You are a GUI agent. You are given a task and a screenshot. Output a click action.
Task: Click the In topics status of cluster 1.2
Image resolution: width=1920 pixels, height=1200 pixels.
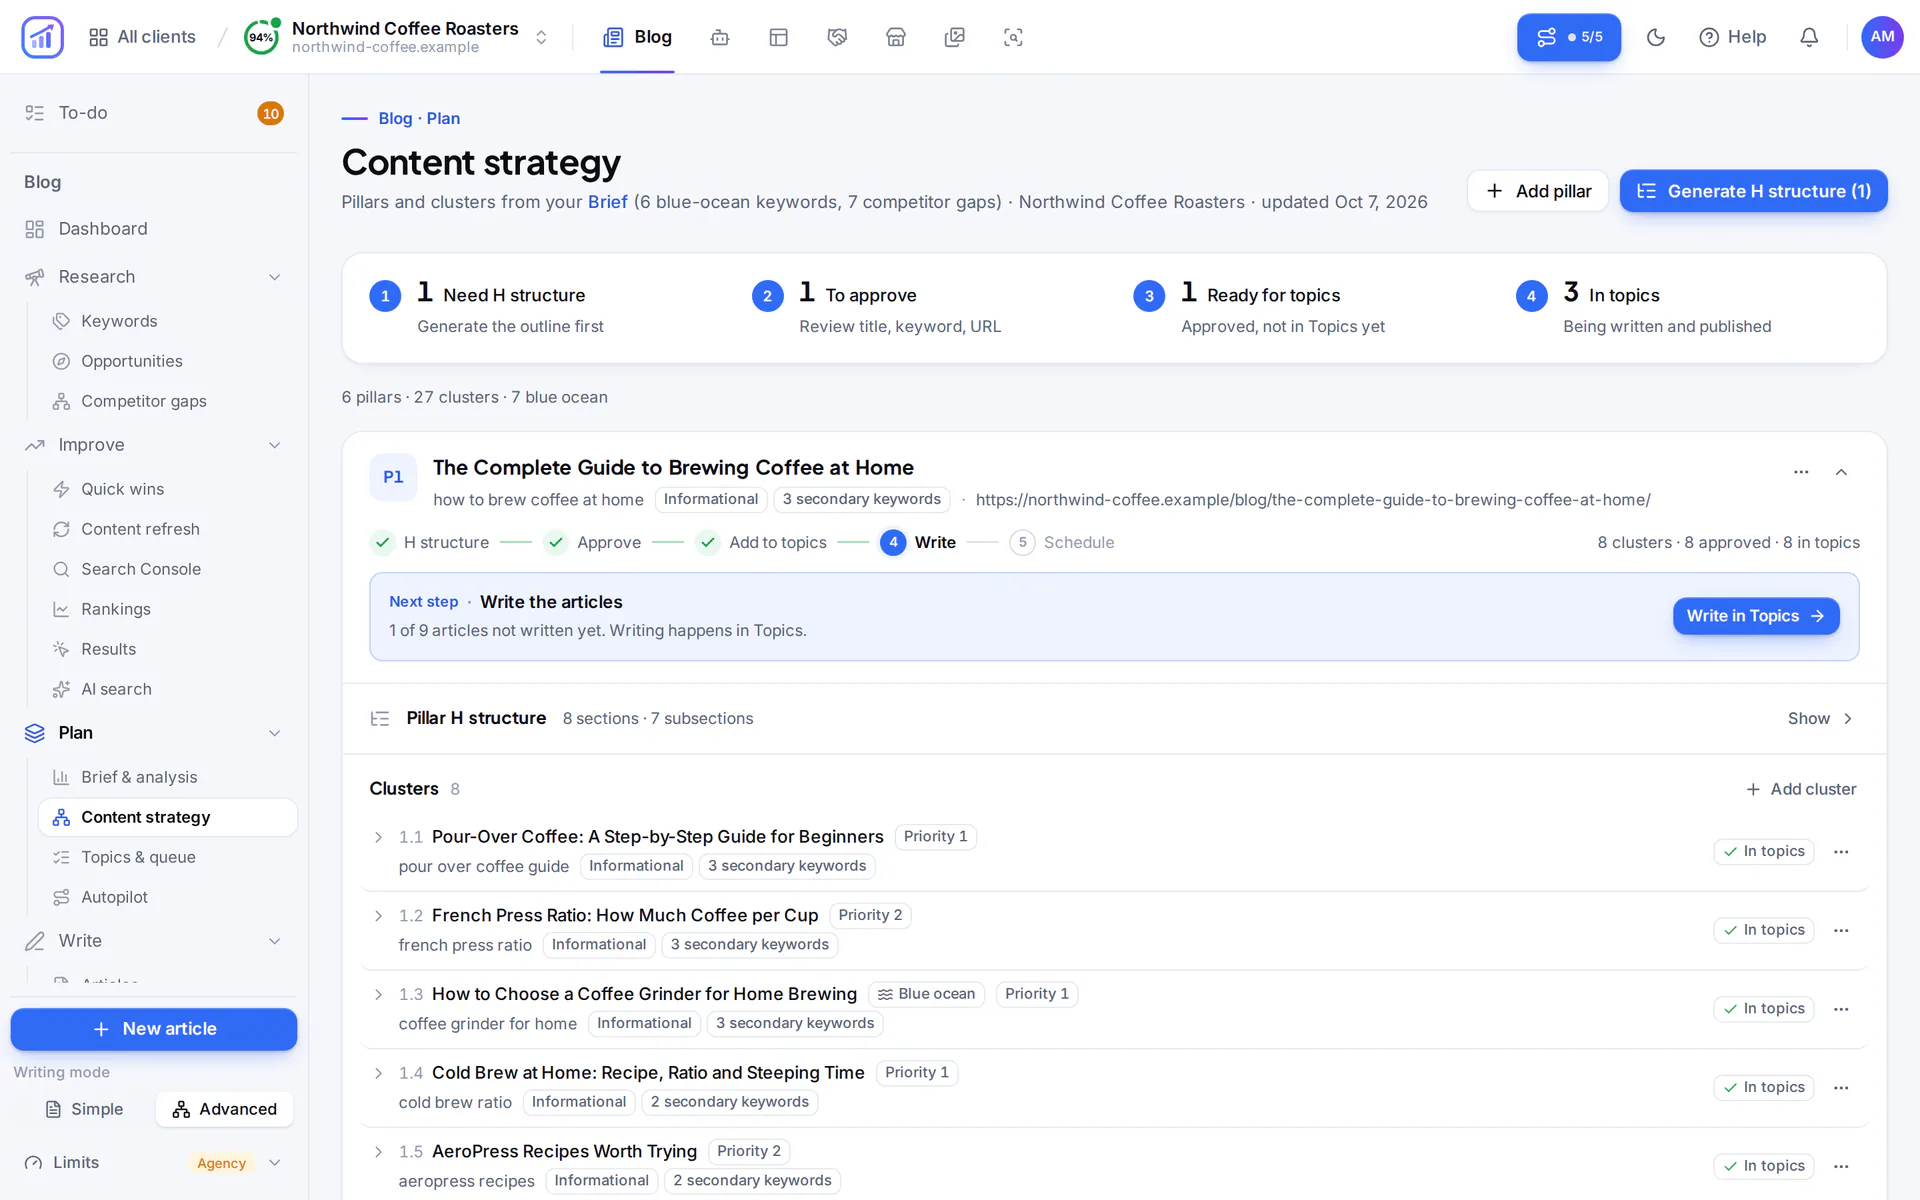tap(1763, 930)
